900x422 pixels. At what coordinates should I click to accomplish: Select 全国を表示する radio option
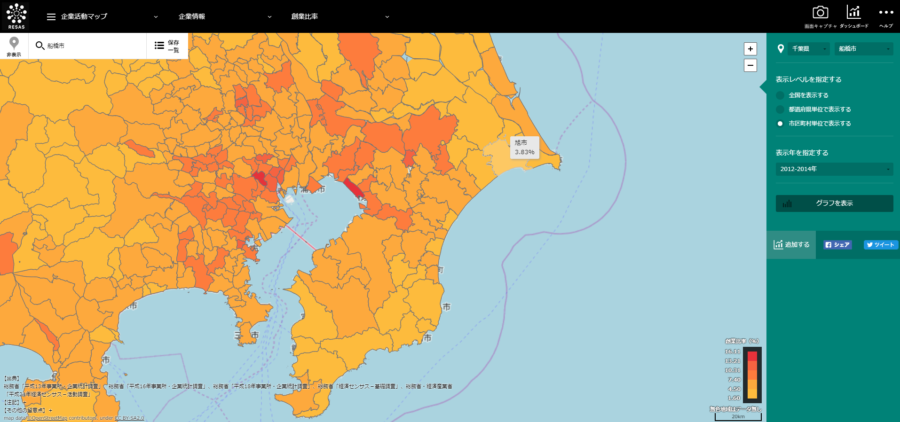coord(780,95)
